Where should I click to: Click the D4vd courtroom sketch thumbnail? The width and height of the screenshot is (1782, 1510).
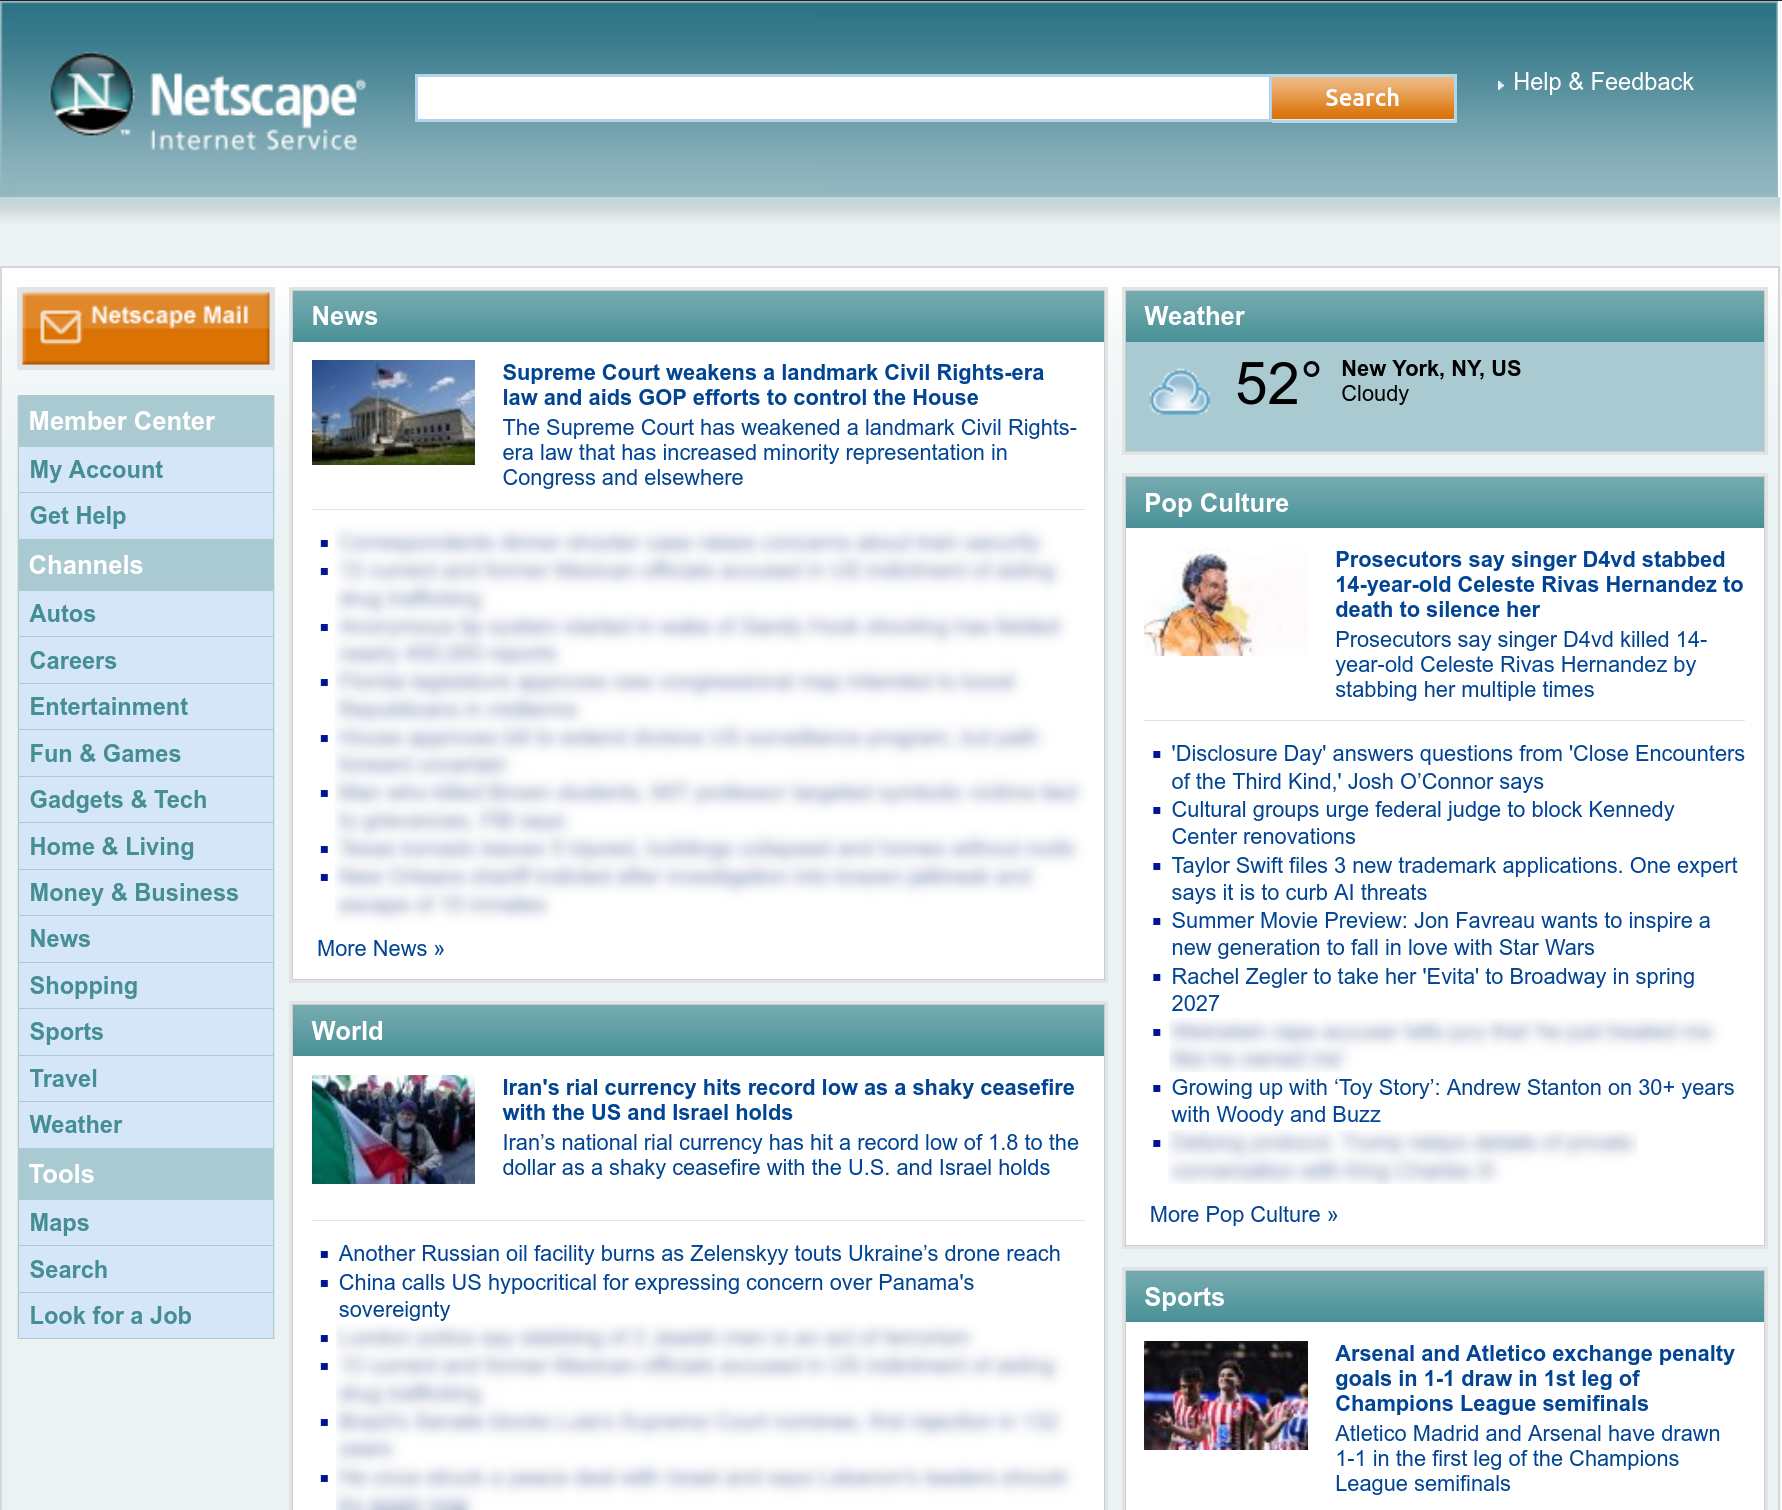(x=1225, y=604)
